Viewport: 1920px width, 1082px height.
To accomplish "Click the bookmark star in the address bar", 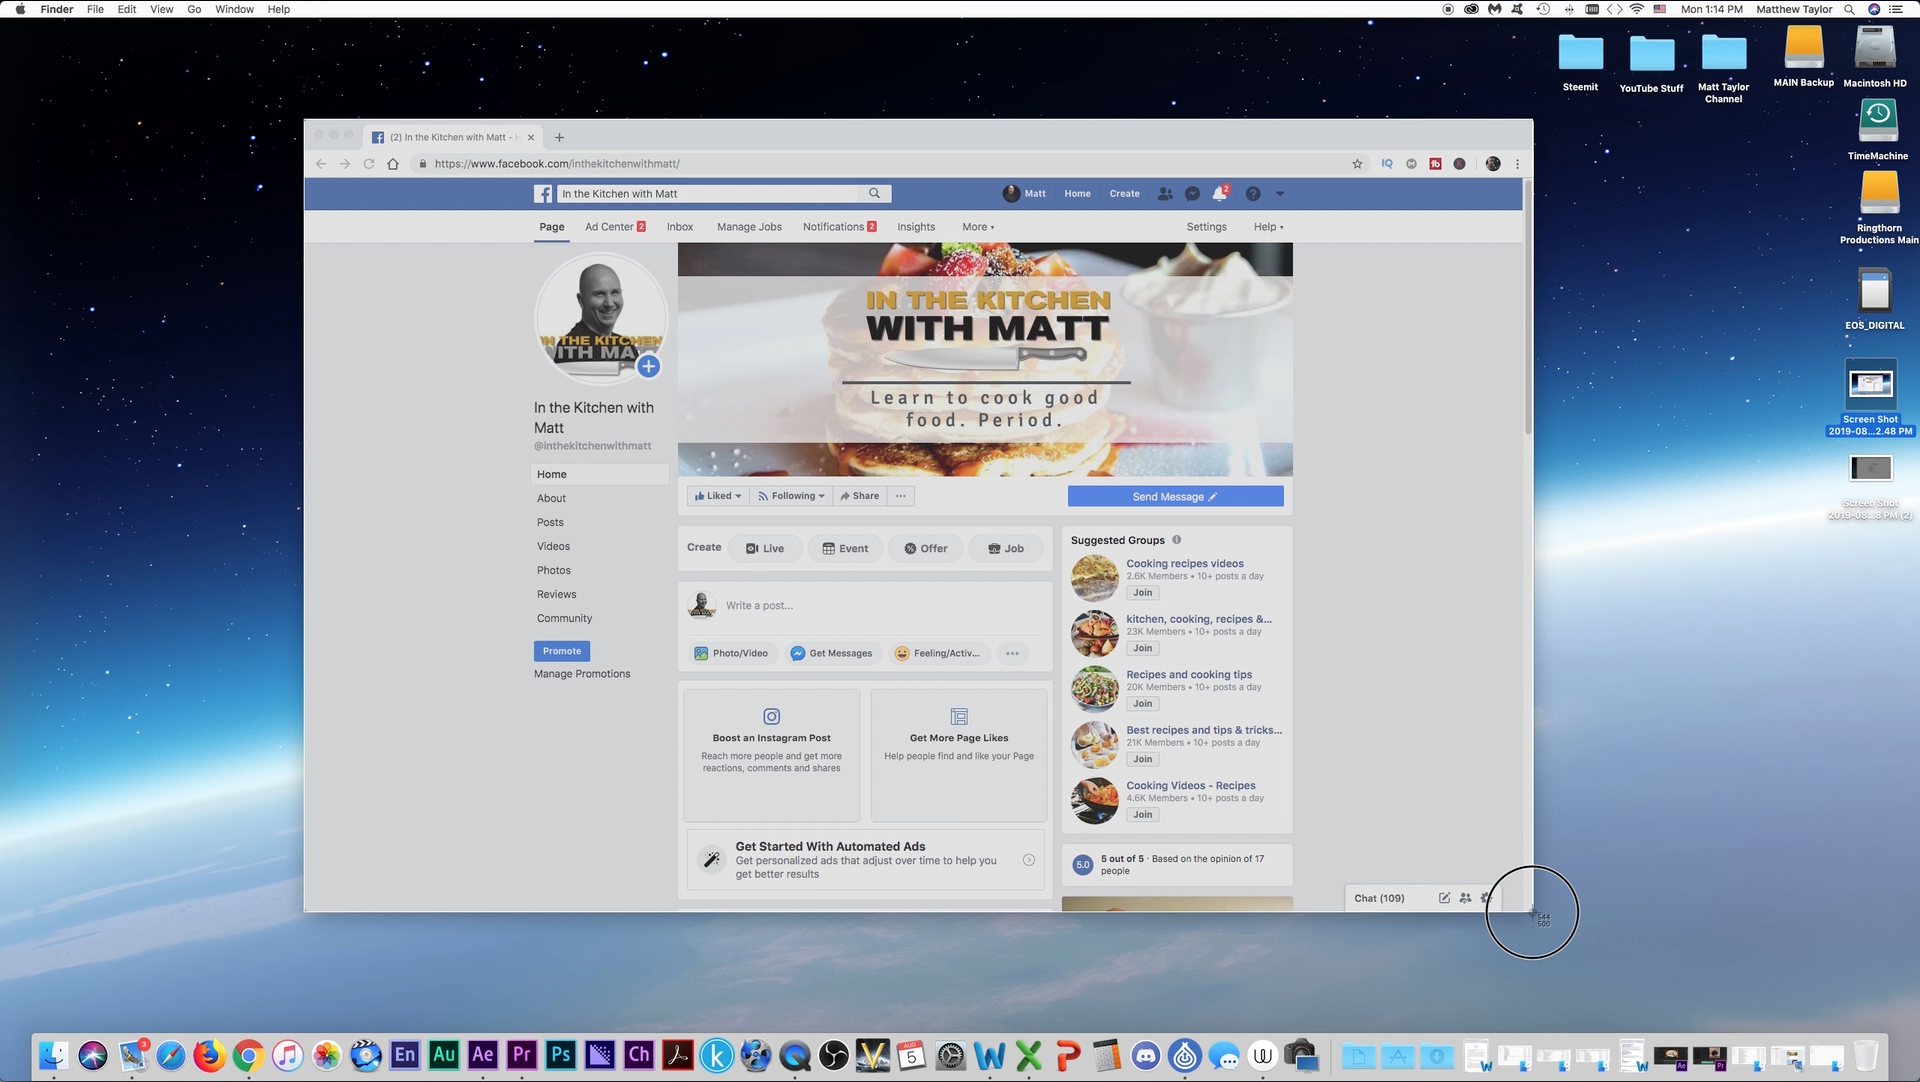I will 1356,163.
